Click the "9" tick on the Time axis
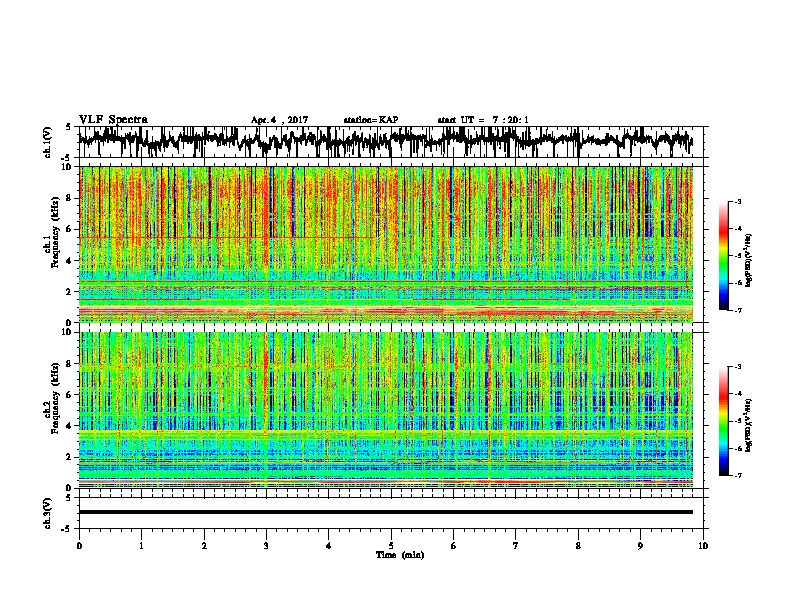 point(640,546)
